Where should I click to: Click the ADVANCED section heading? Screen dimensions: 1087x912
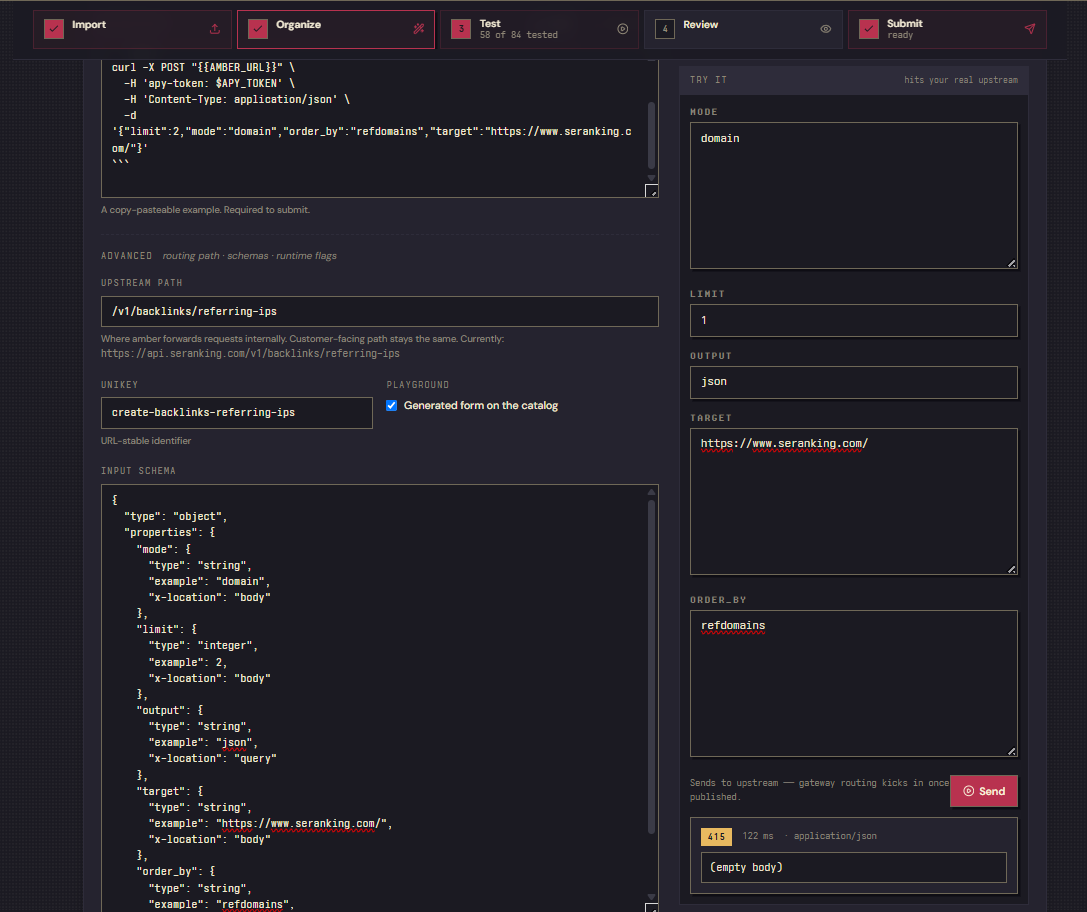pyautogui.click(x=126, y=256)
